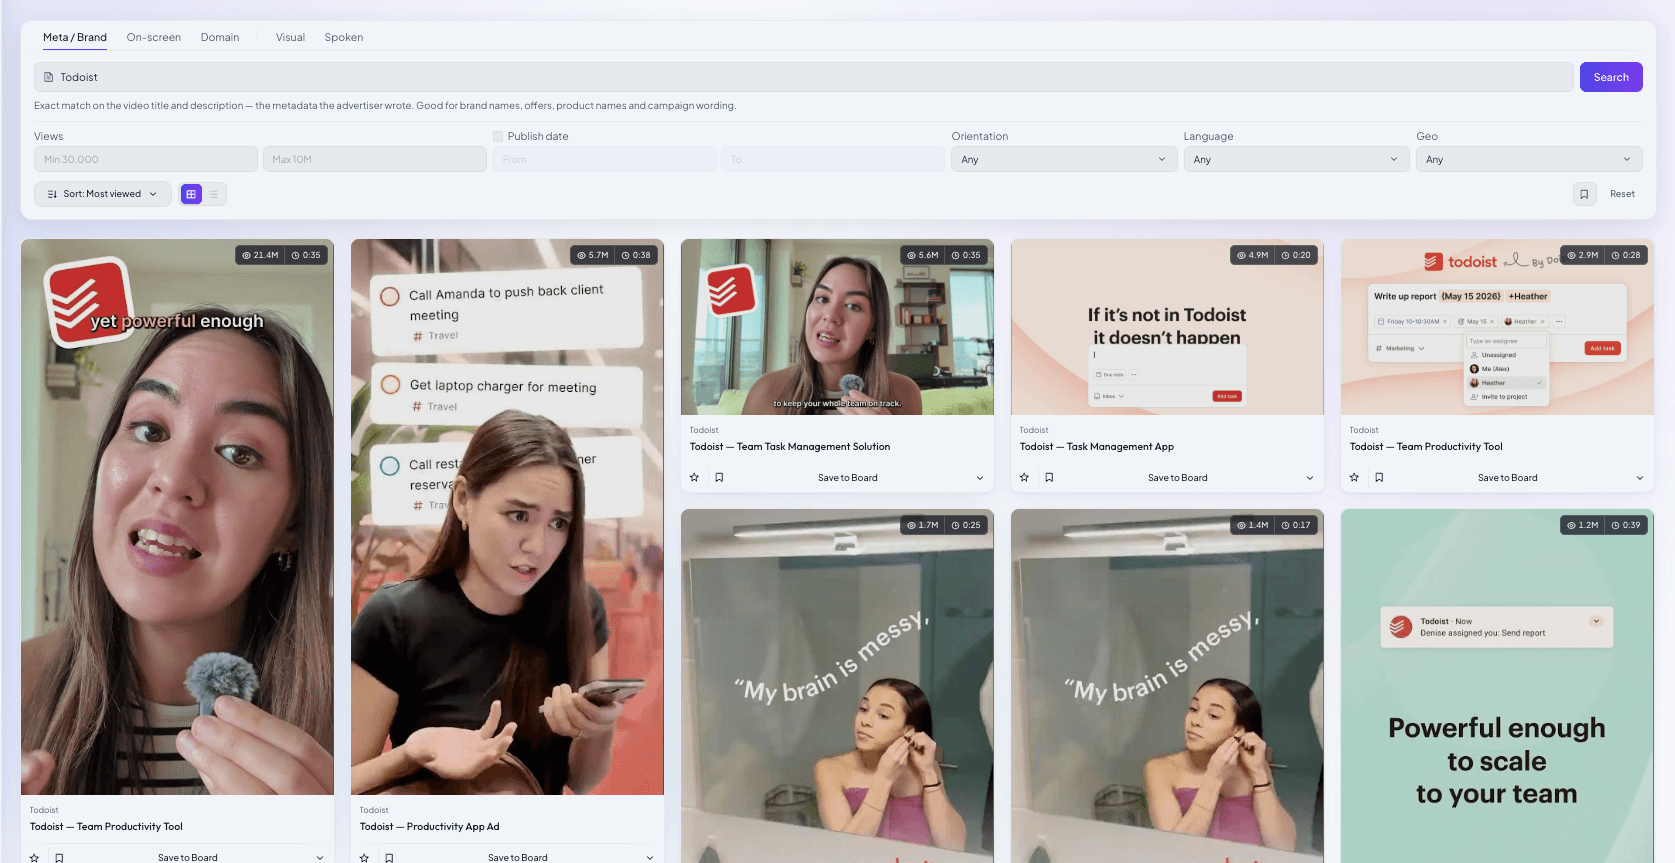Expand Save to Board on Team Task Management Solution
The width and height of the screenshot is (1675, 863).
tap(980, 478)
